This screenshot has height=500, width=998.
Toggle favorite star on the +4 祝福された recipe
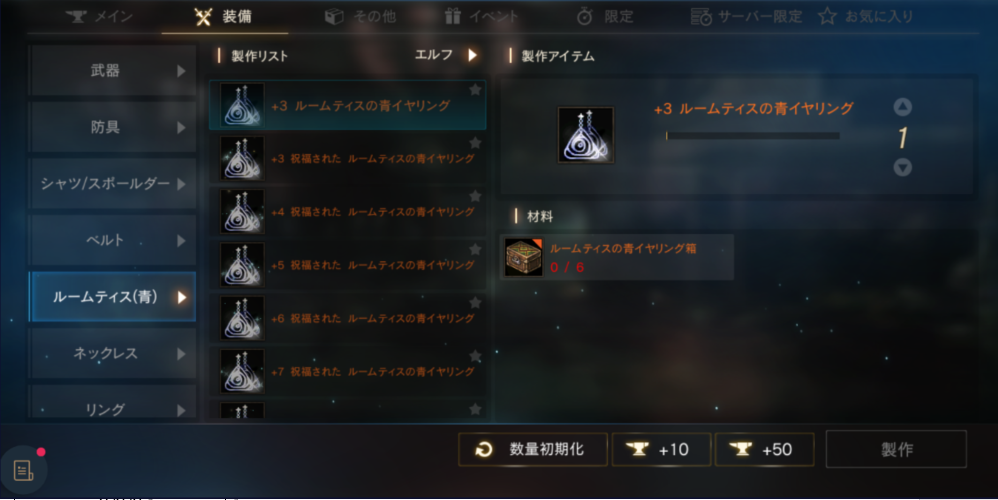475,196
